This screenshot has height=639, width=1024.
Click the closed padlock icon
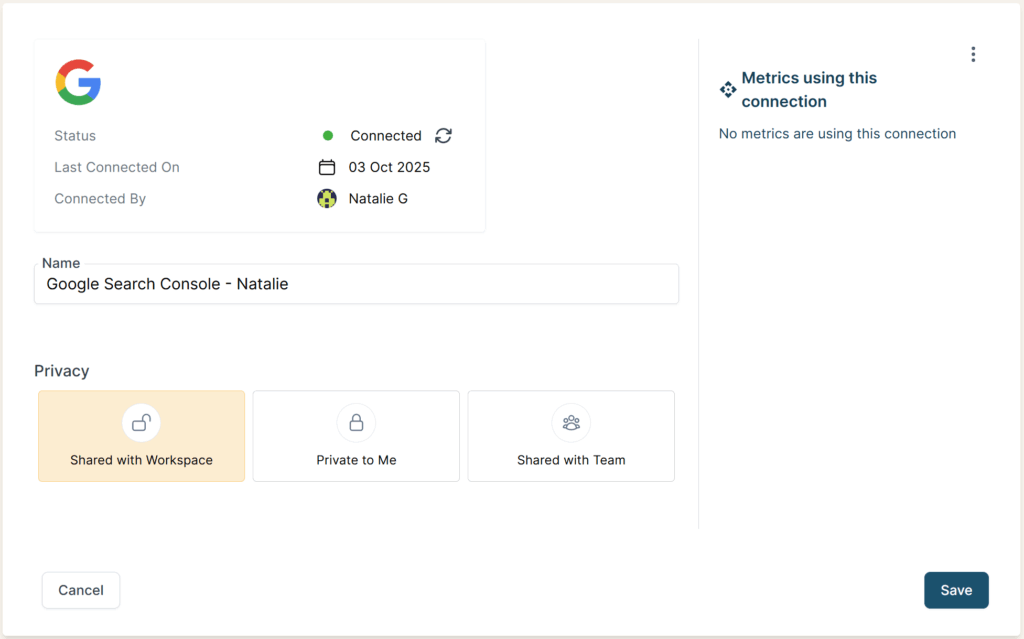click(x=356, y=423)
